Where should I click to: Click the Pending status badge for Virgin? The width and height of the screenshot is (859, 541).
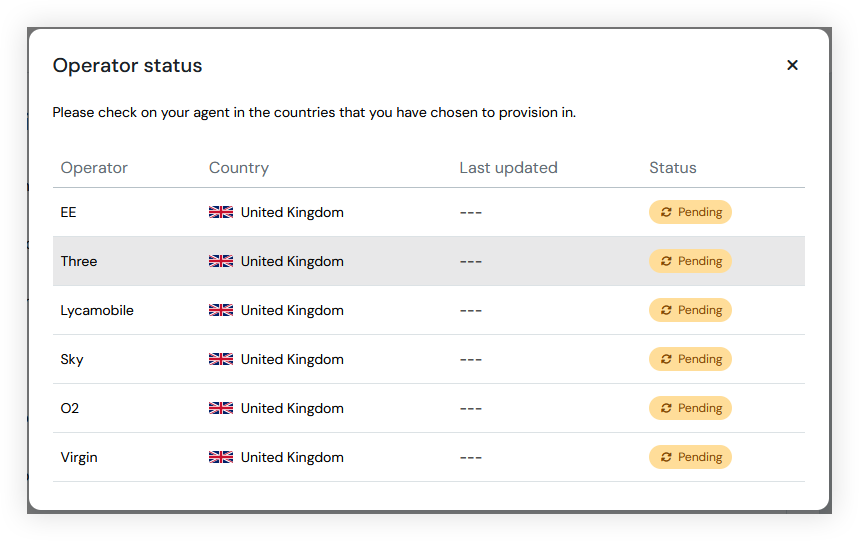[690, 457]
